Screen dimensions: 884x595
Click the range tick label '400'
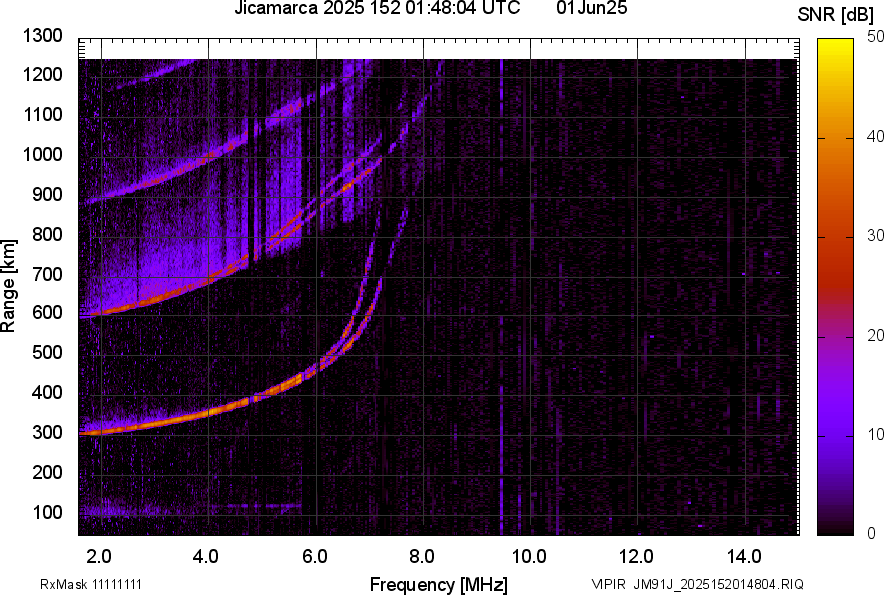pyautogui.click(x=47, y=393)
